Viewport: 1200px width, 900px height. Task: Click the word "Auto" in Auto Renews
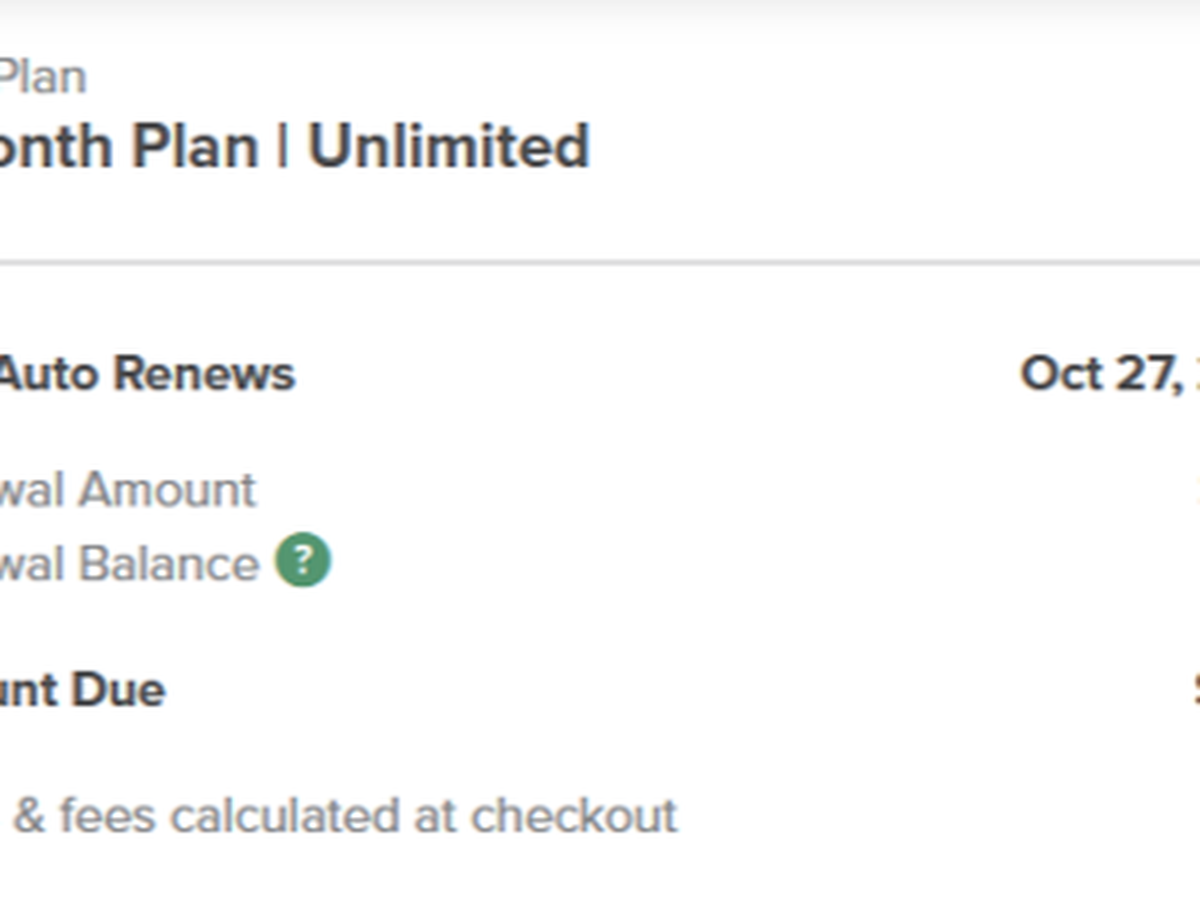pyautogui.click(x=48, y=374)
